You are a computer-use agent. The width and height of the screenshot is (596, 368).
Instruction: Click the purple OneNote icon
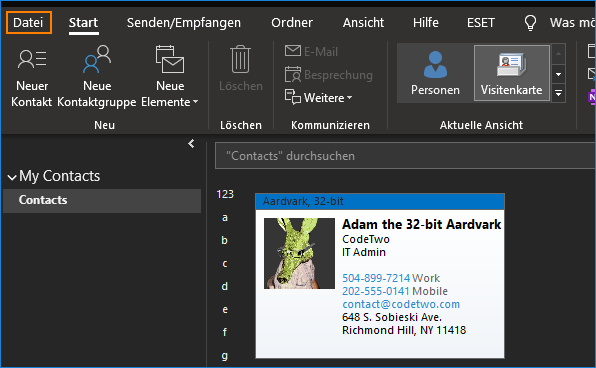click(x=592, y=97)
